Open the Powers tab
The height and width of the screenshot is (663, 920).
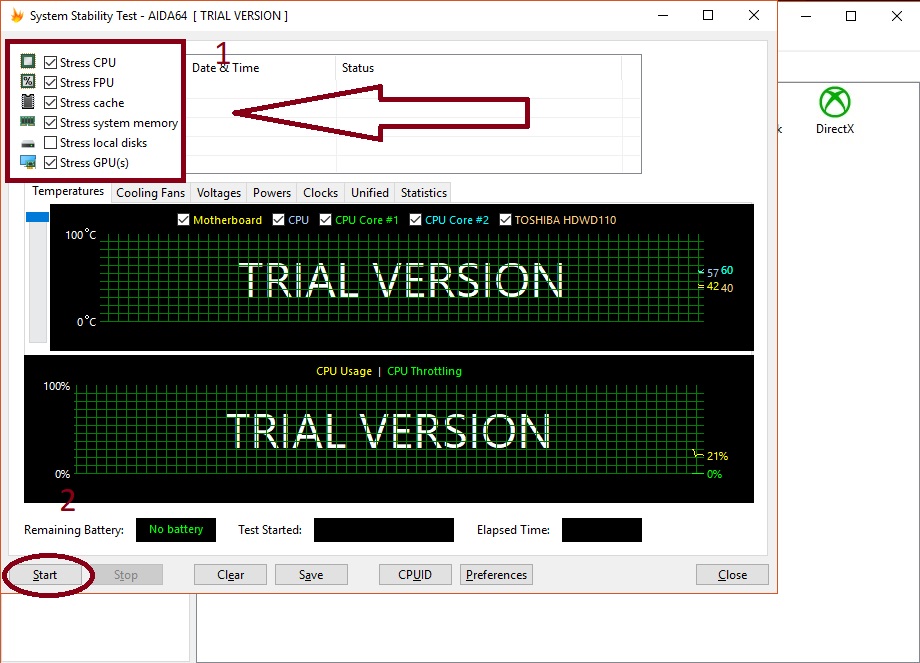pos(272,193)
